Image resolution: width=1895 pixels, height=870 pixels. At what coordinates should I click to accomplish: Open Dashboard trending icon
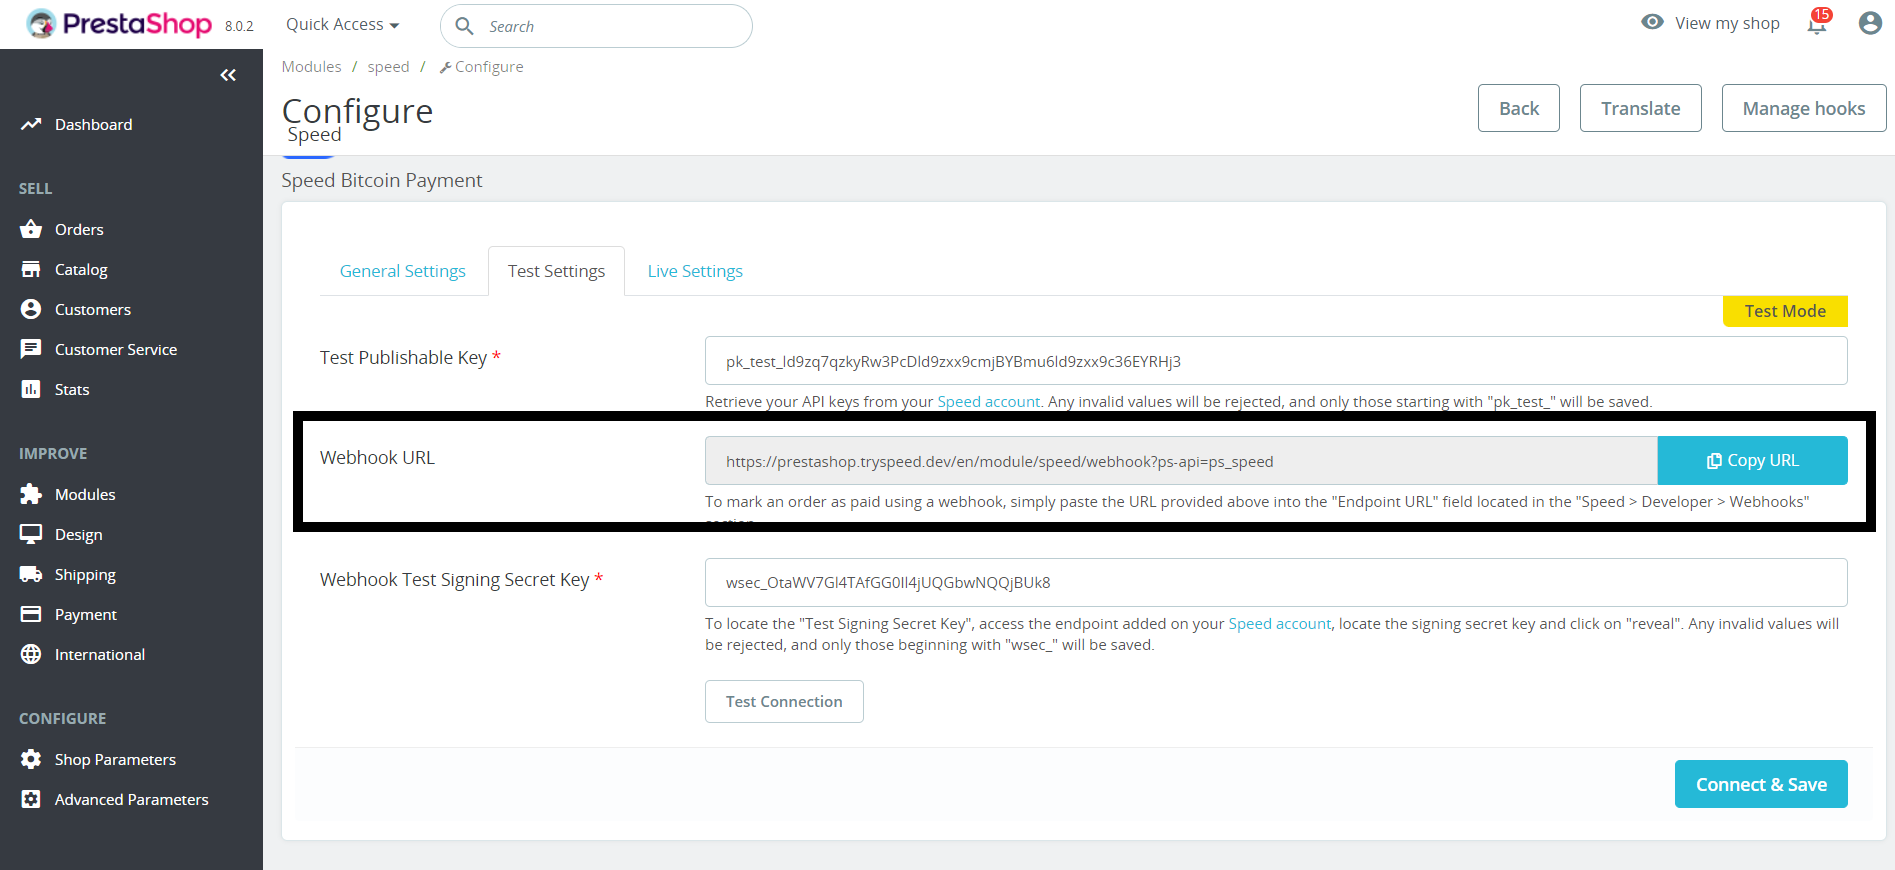point(31,124)
